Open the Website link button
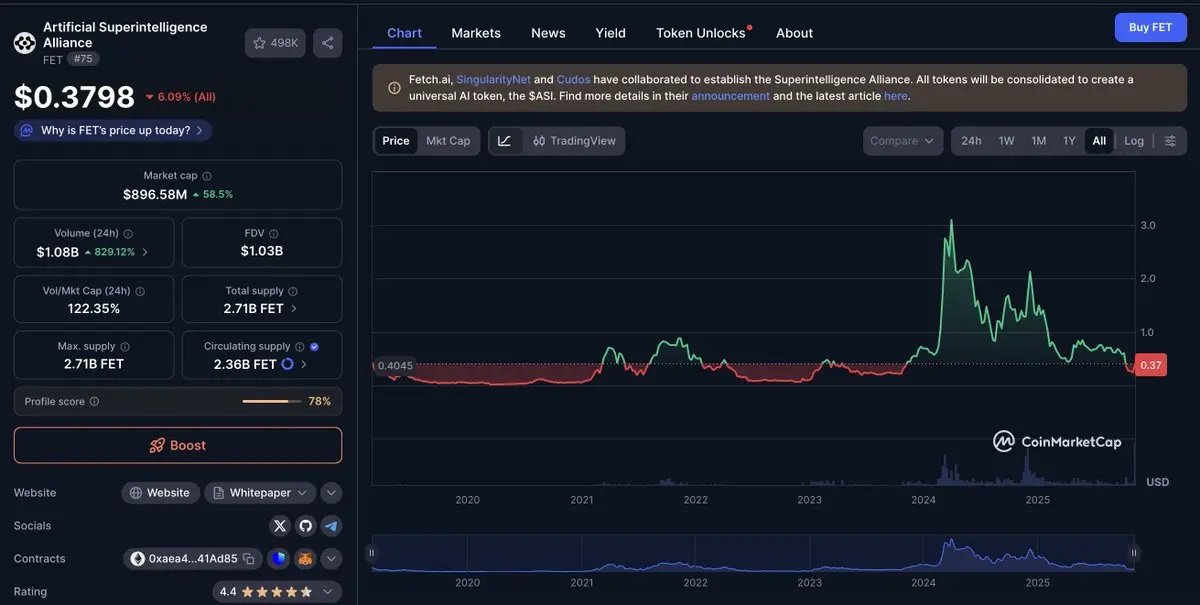Viewport: 1200px width, 605px height. coord(160,493)
